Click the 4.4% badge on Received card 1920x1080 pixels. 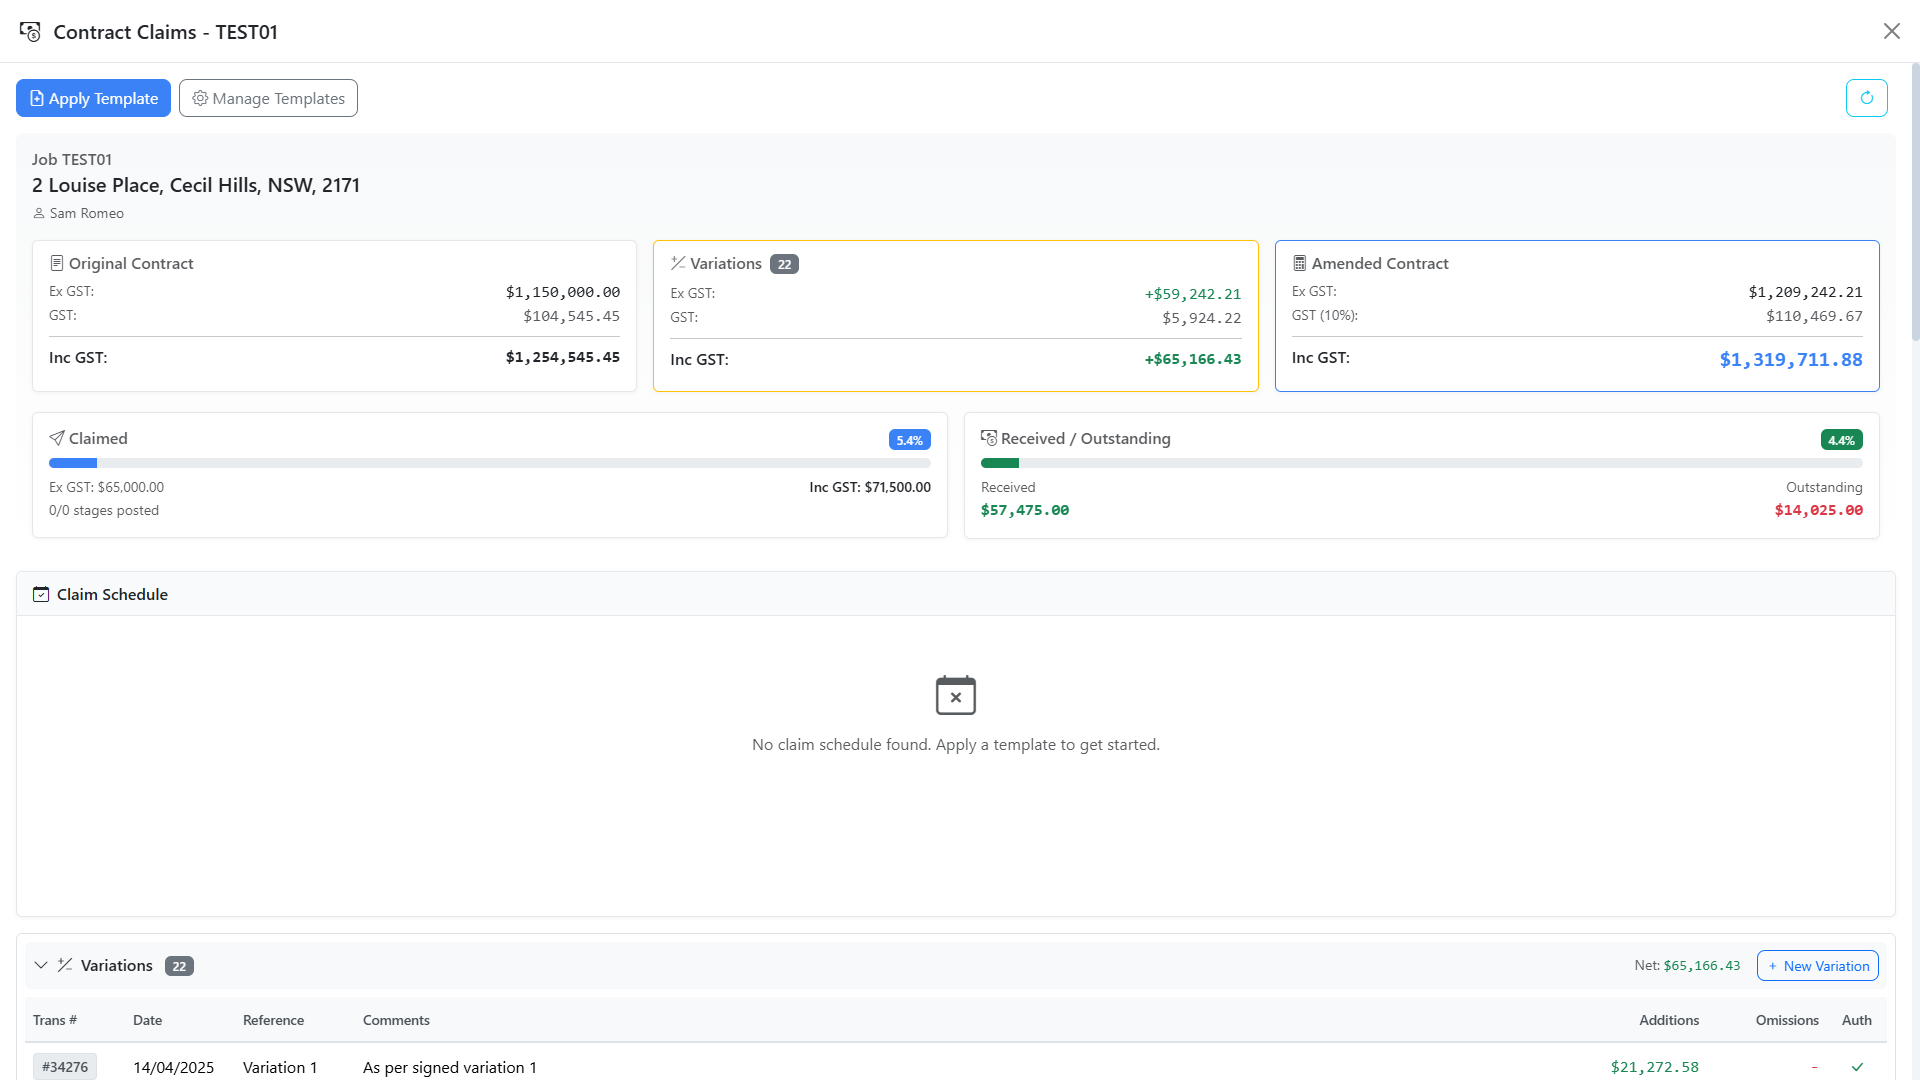pos(1841,439)
